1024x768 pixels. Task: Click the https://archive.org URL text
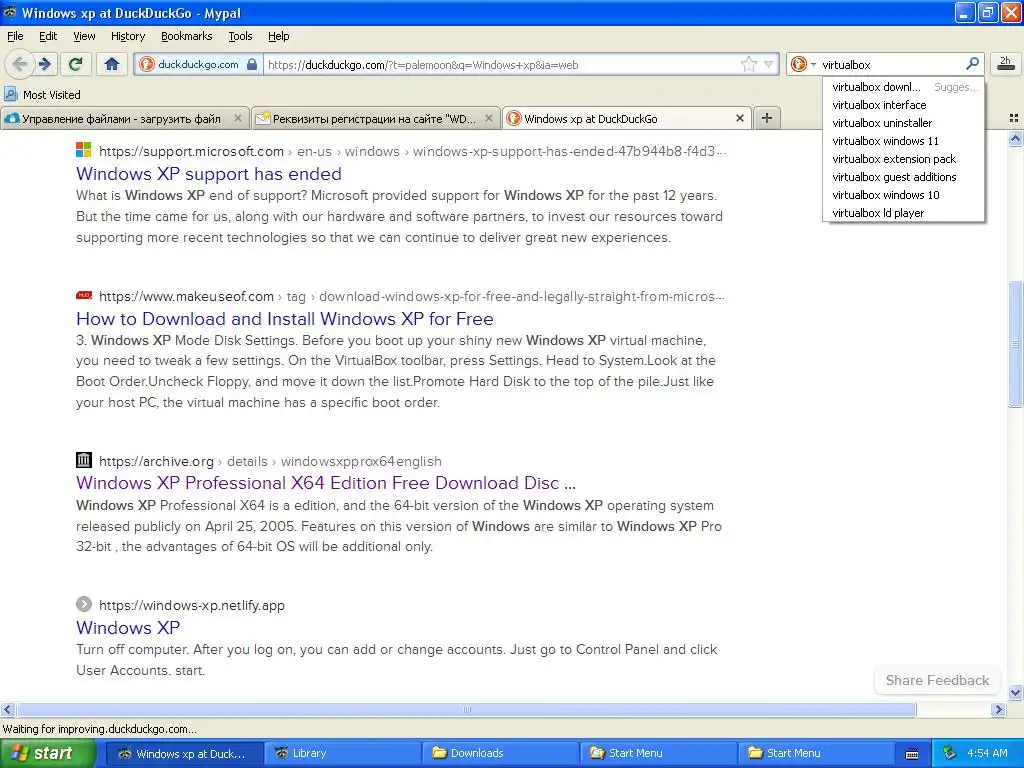click(156, 461)
